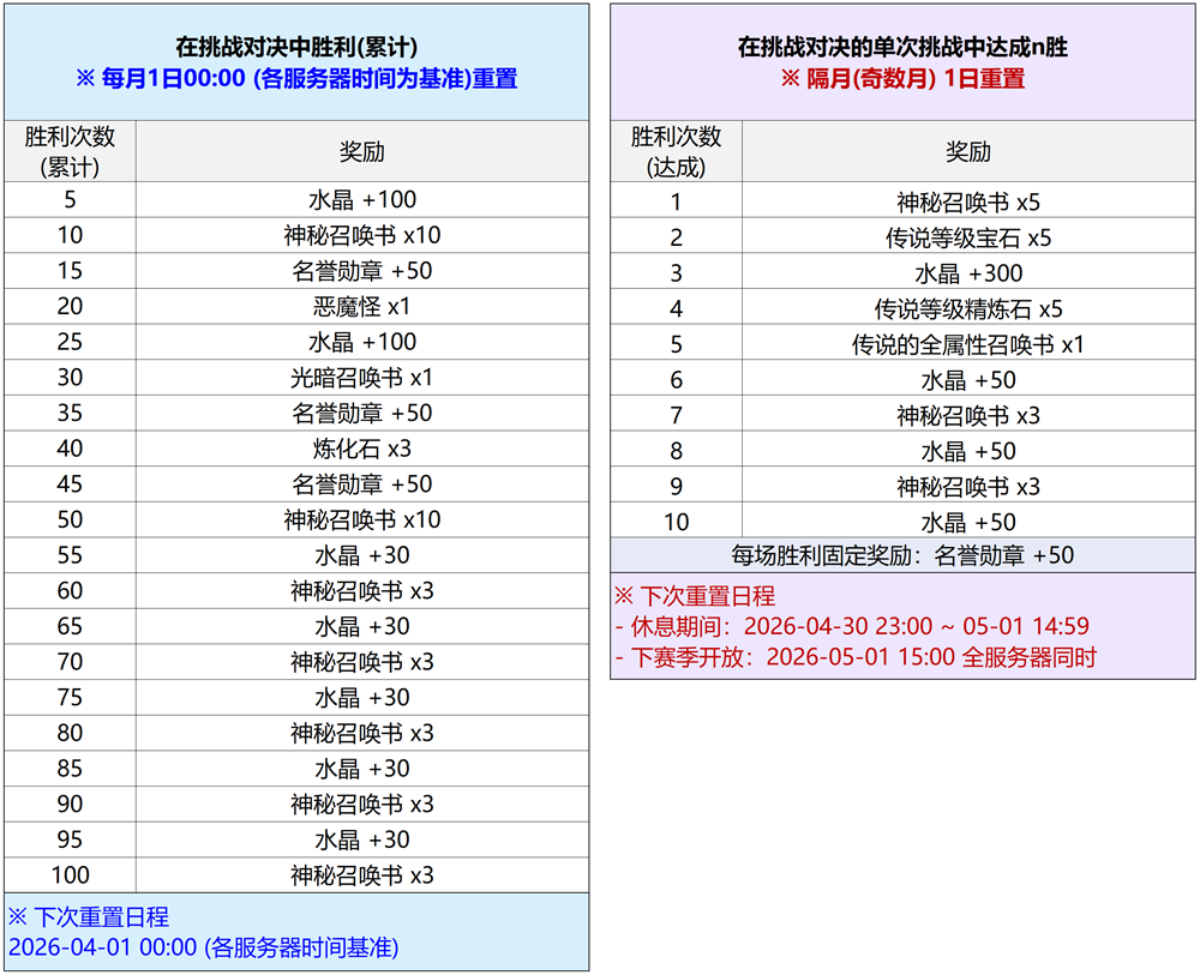Image resolution: width=1200 pixels, height=975 pixels.
Task: Click the red '隔月(奇数月) 1日重置' notice
Action: point(902,79)
